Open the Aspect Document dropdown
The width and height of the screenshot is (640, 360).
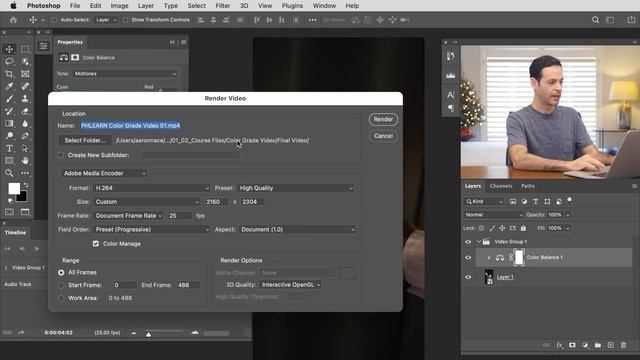click(298, 229)
